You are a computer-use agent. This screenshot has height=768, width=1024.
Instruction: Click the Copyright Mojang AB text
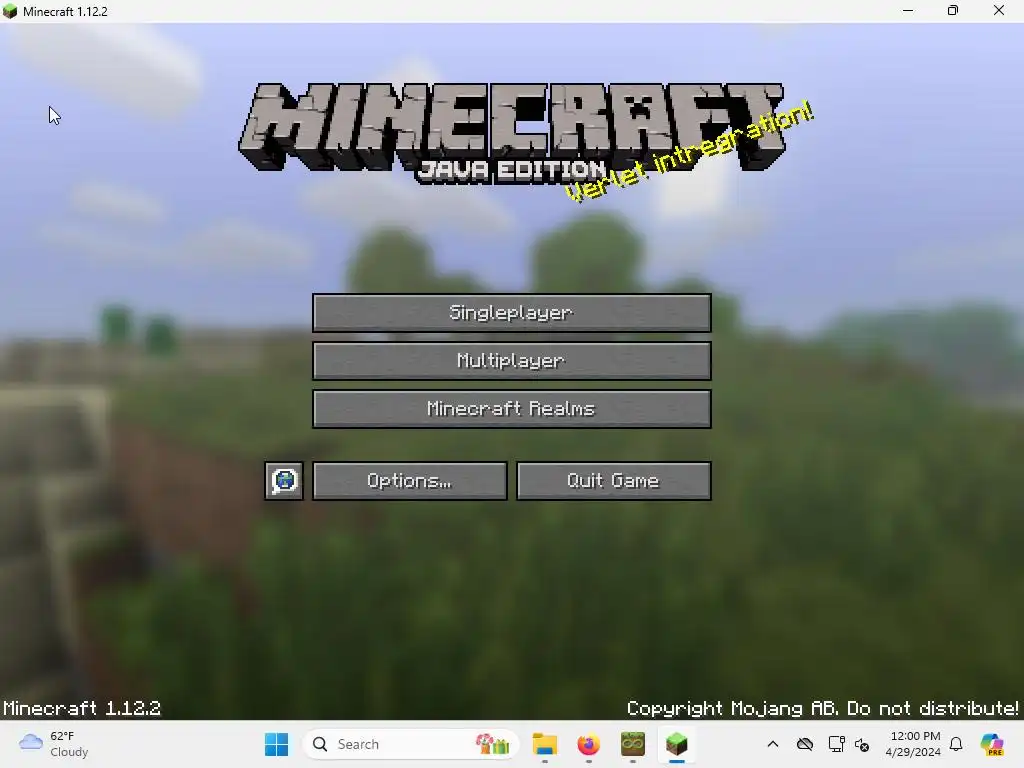click(823, 708)
